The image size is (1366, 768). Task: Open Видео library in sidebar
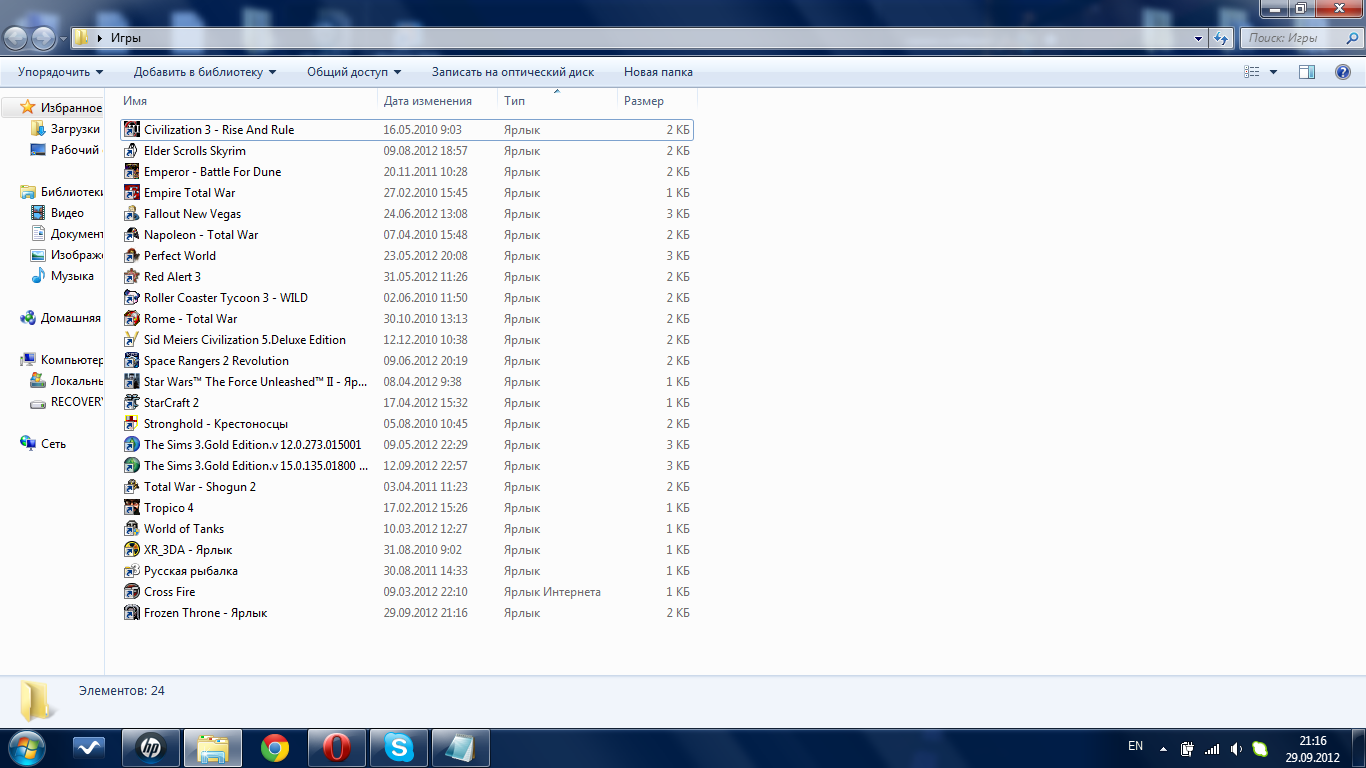point(58,213)
